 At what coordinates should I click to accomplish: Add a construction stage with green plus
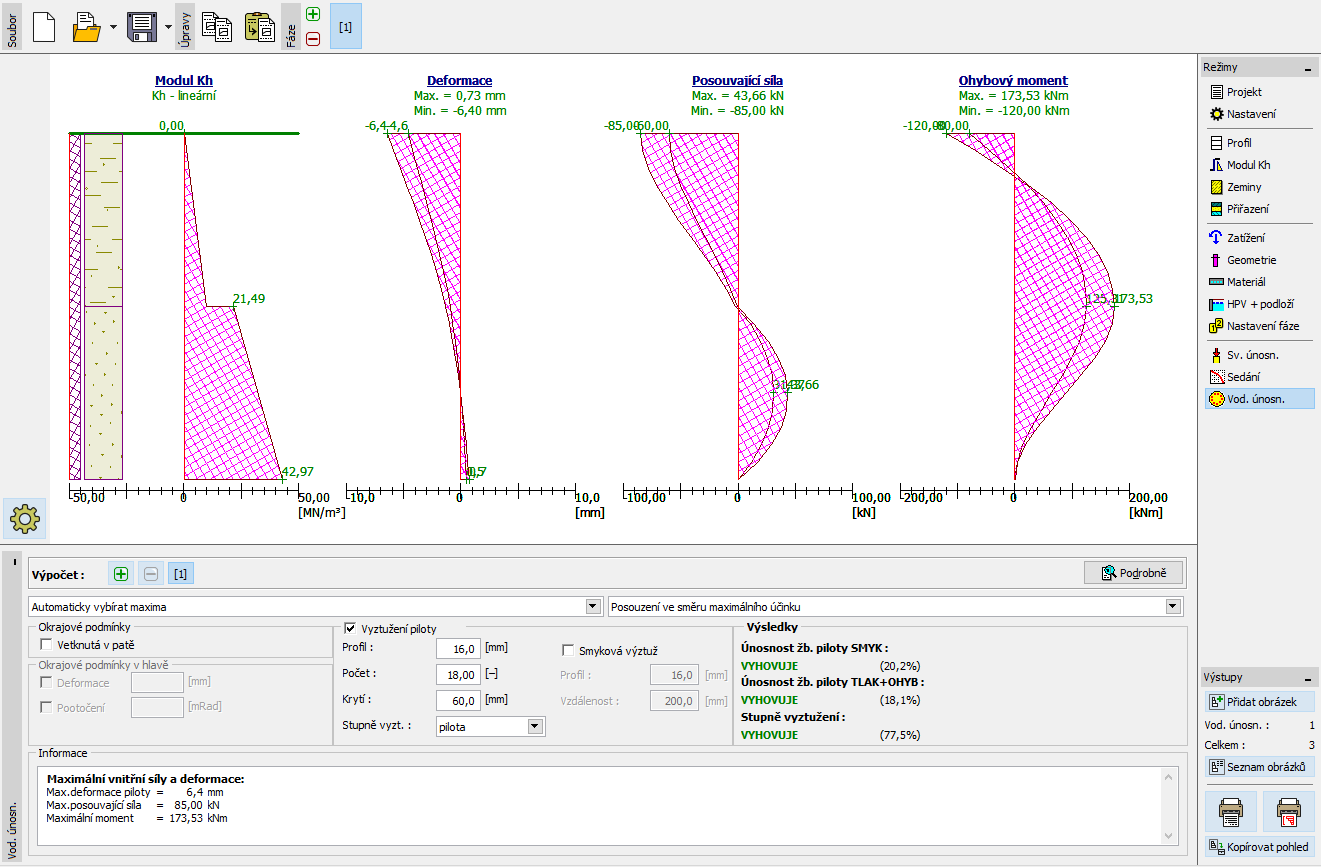313,14
